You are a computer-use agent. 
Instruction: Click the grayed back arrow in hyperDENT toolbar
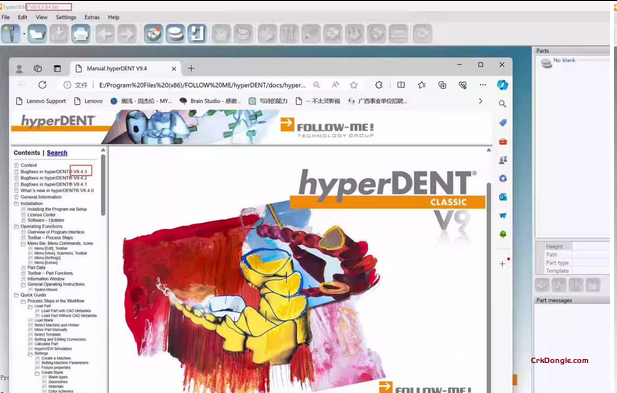[x=105, y=33]
